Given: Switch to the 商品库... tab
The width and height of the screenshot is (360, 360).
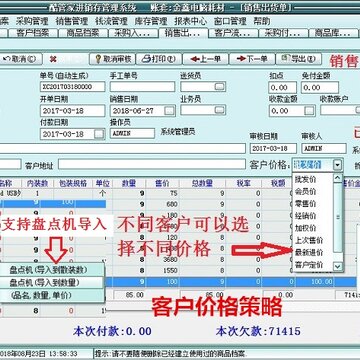Looking at the screenshot, I should tap(333, 33).
